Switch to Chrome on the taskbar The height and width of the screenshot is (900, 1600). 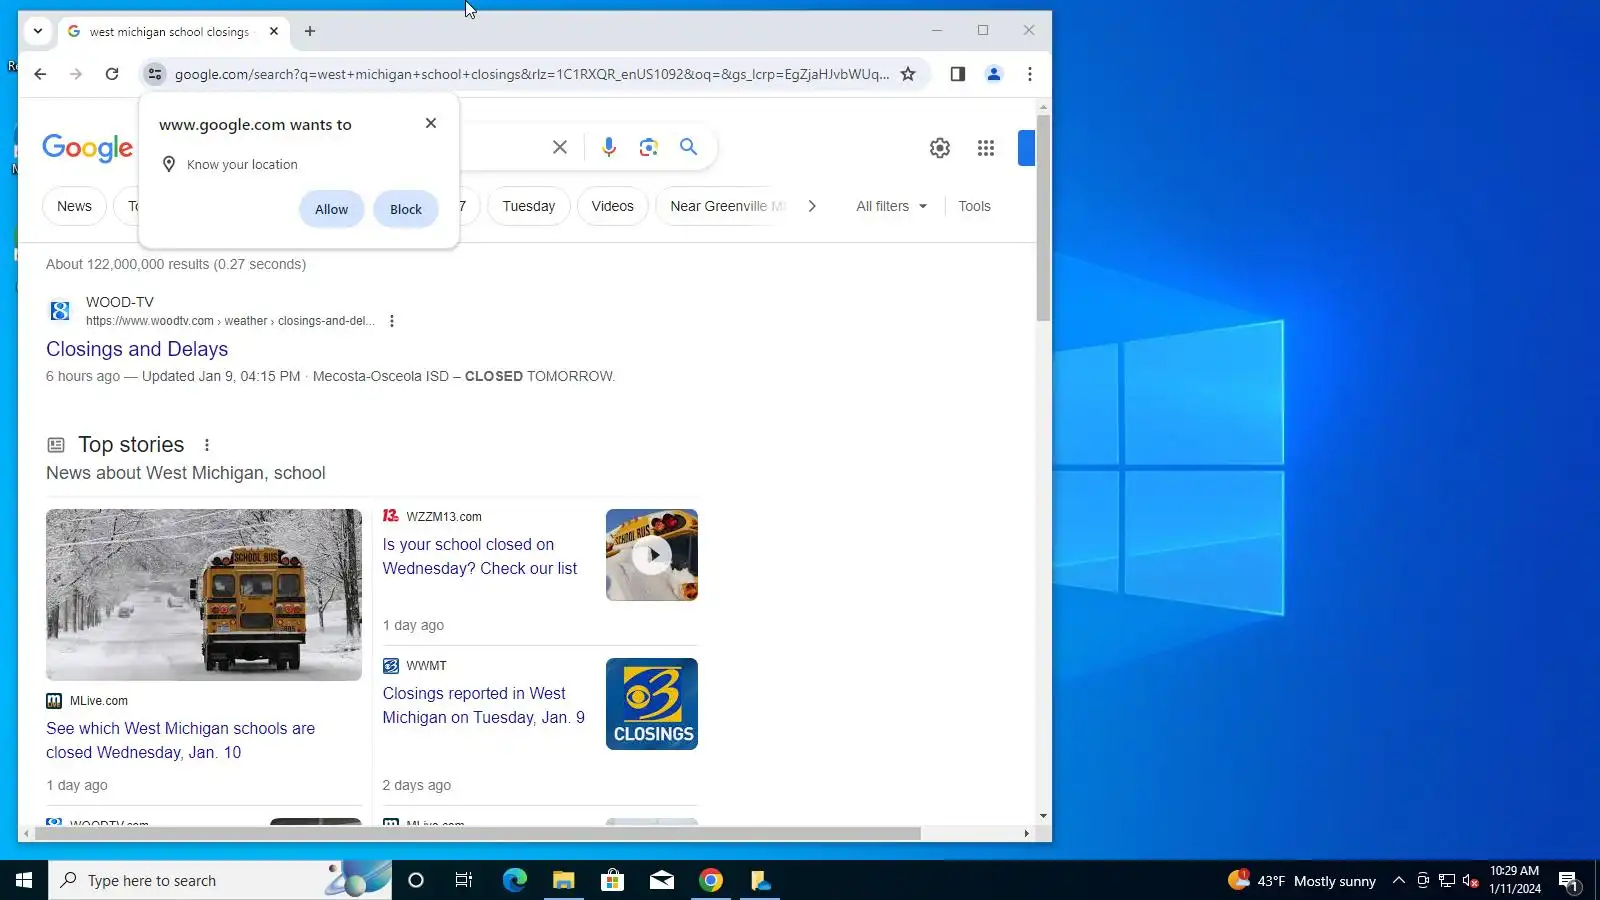[x=711, y=880]
